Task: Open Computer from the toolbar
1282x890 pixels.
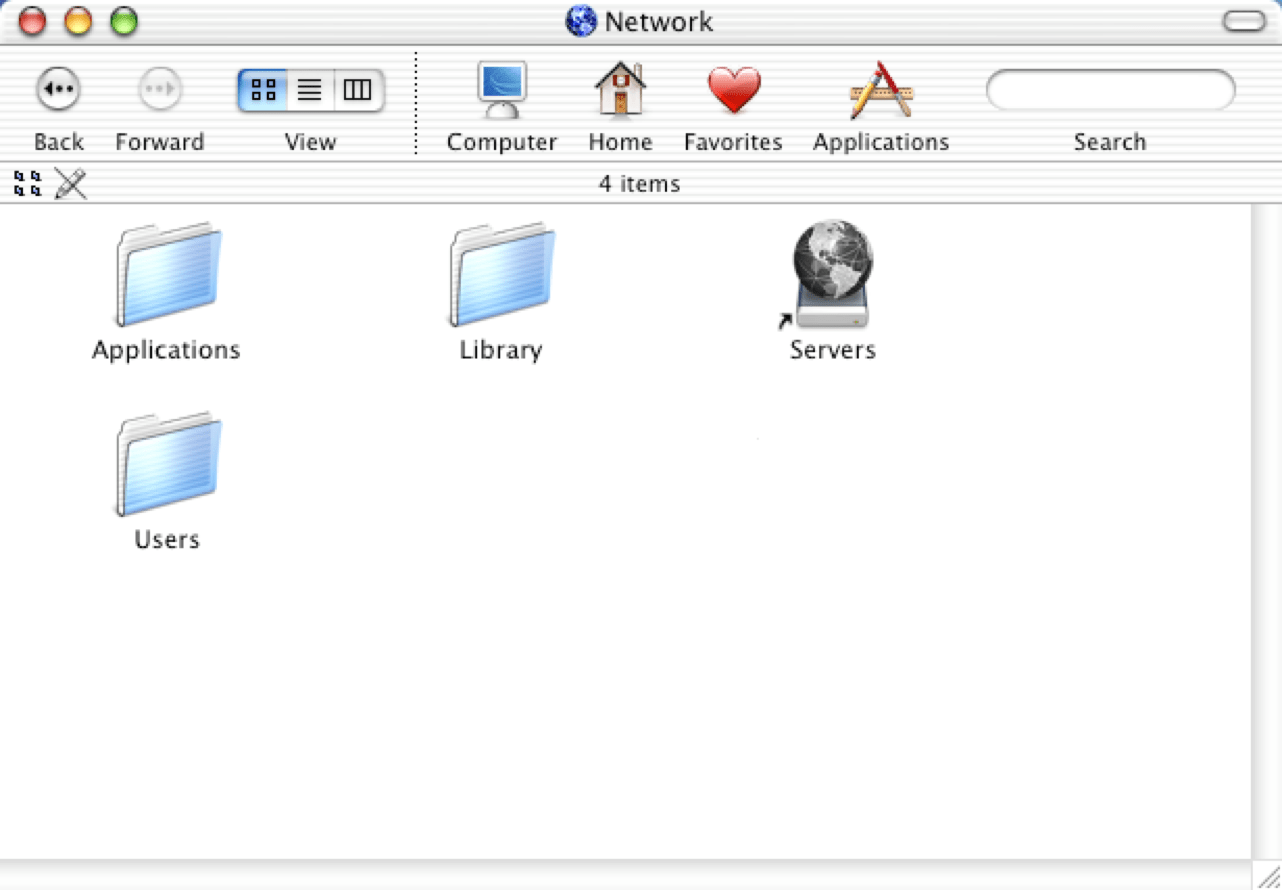Action: point(501,91)
